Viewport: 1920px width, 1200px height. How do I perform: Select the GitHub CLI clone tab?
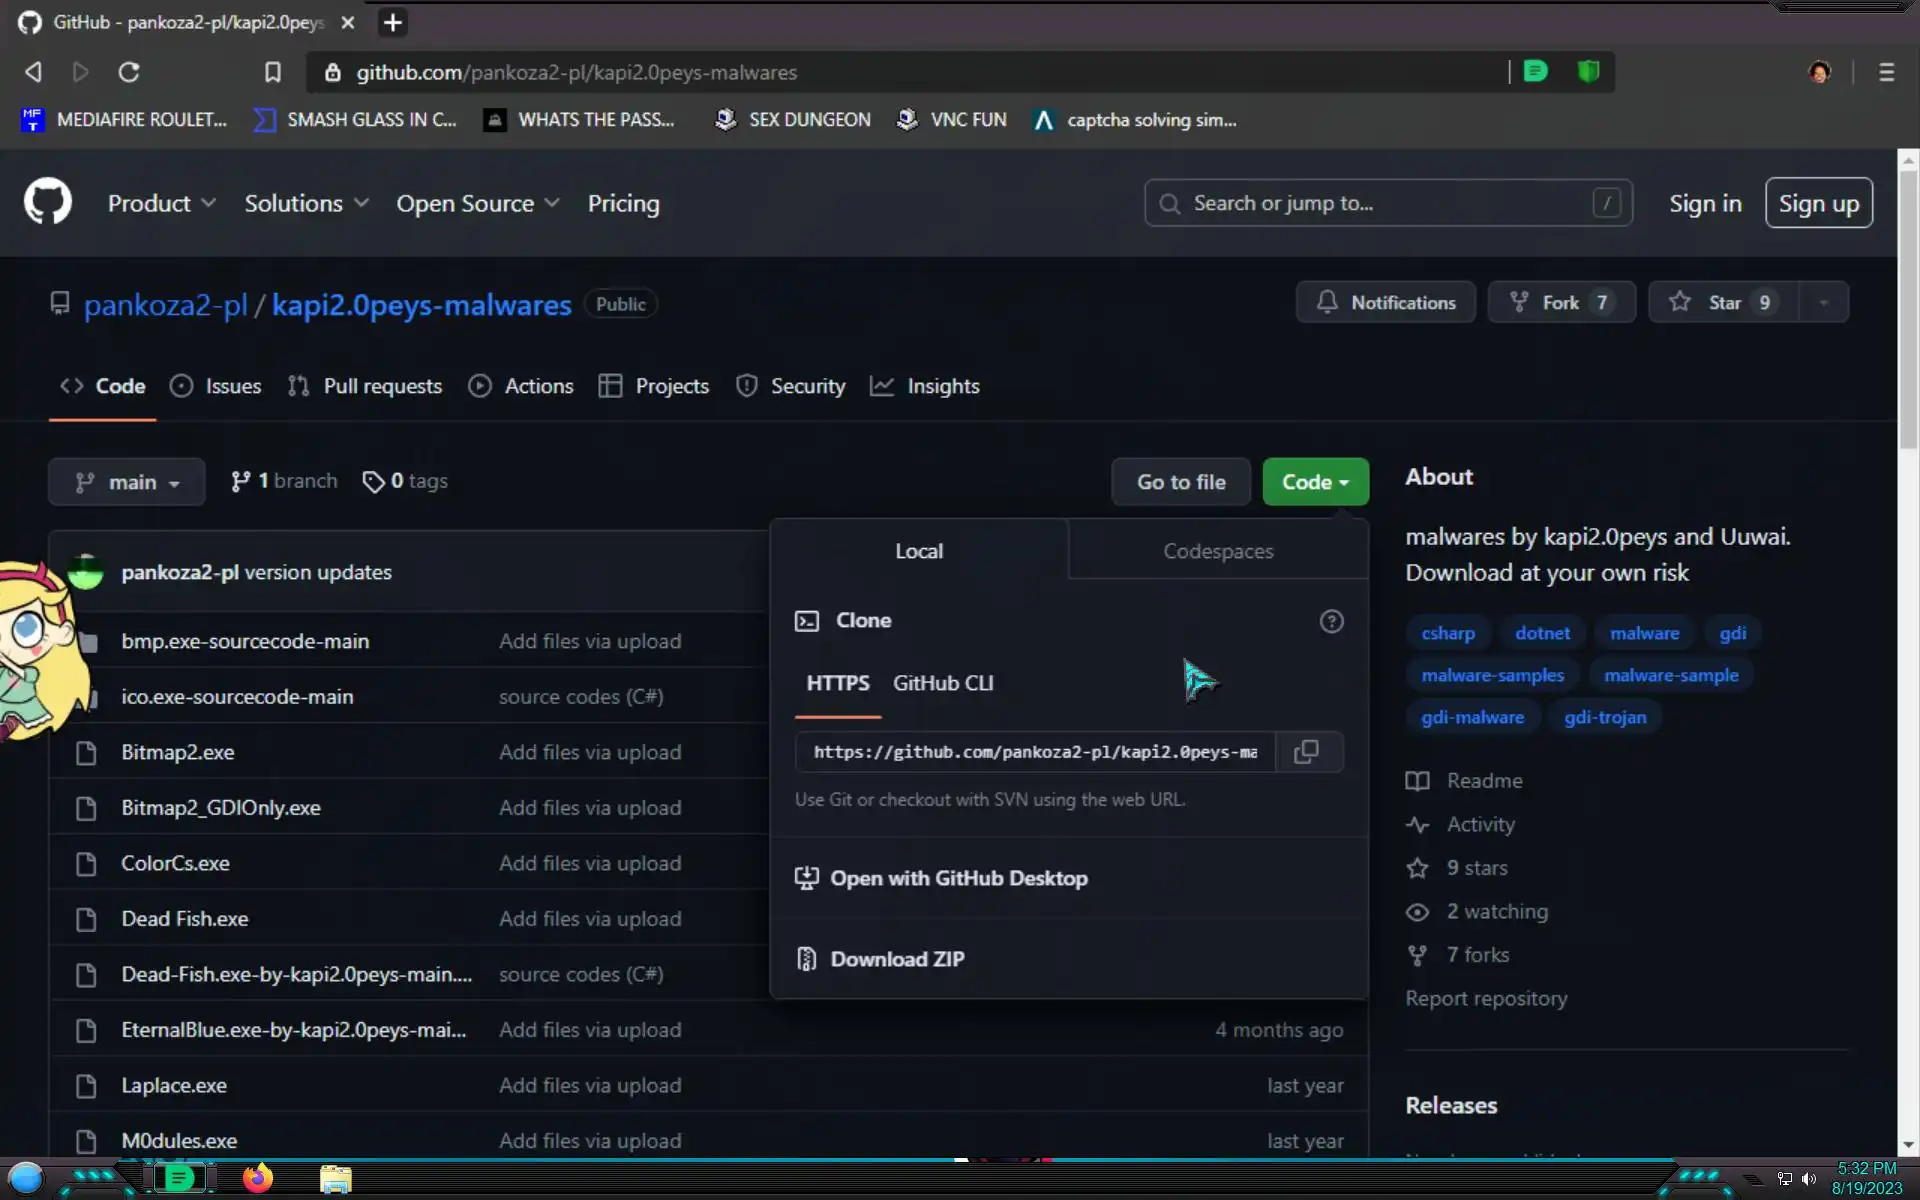tap(942, 683)
